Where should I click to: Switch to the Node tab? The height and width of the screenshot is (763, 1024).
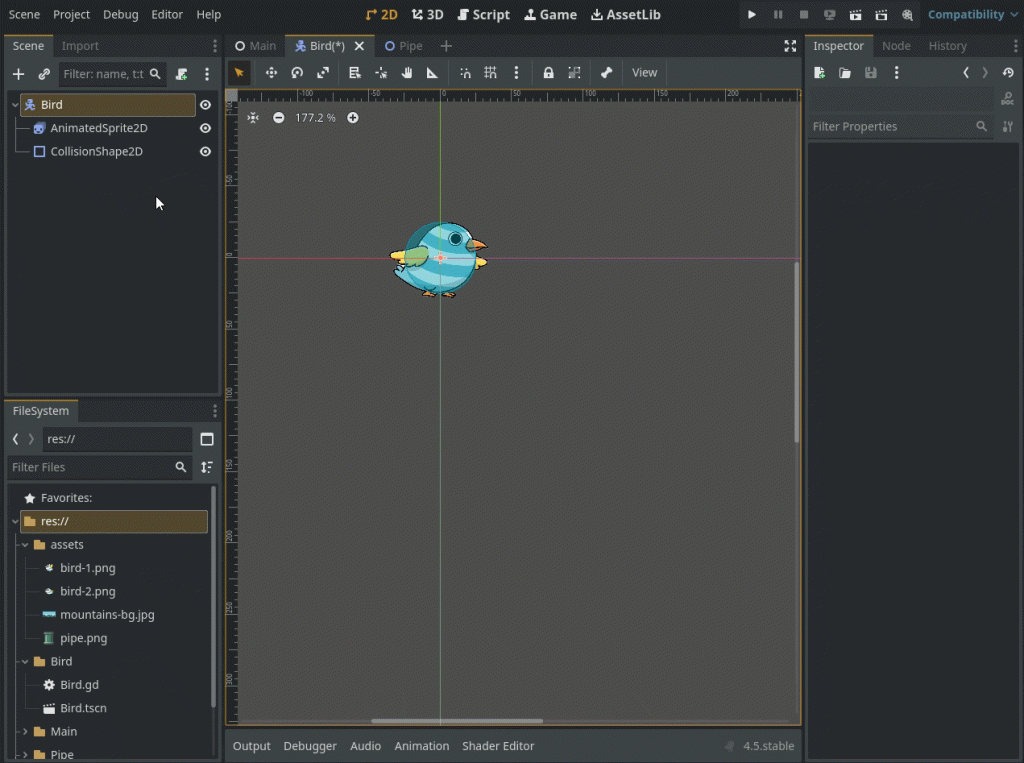(x=895, y=46)
